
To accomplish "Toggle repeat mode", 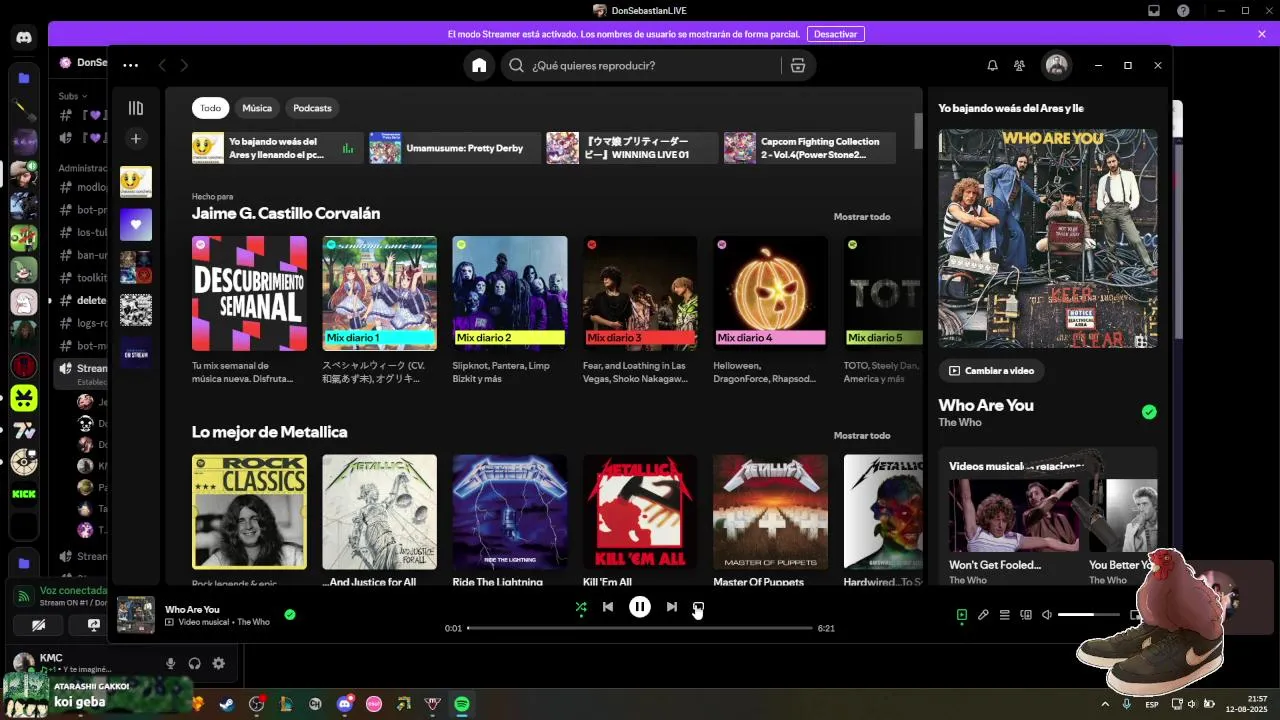I will pyautogui.click(x=698, y=607).
